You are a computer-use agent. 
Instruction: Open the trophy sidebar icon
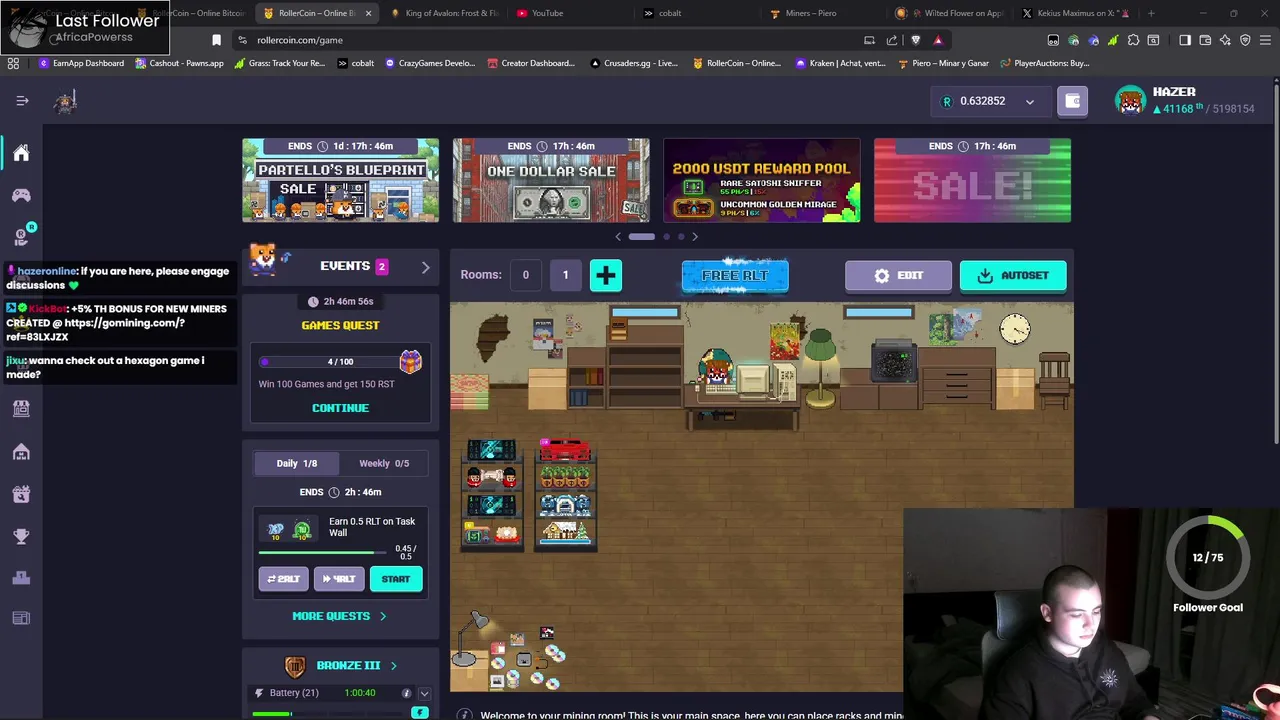[x=21, y=537]
